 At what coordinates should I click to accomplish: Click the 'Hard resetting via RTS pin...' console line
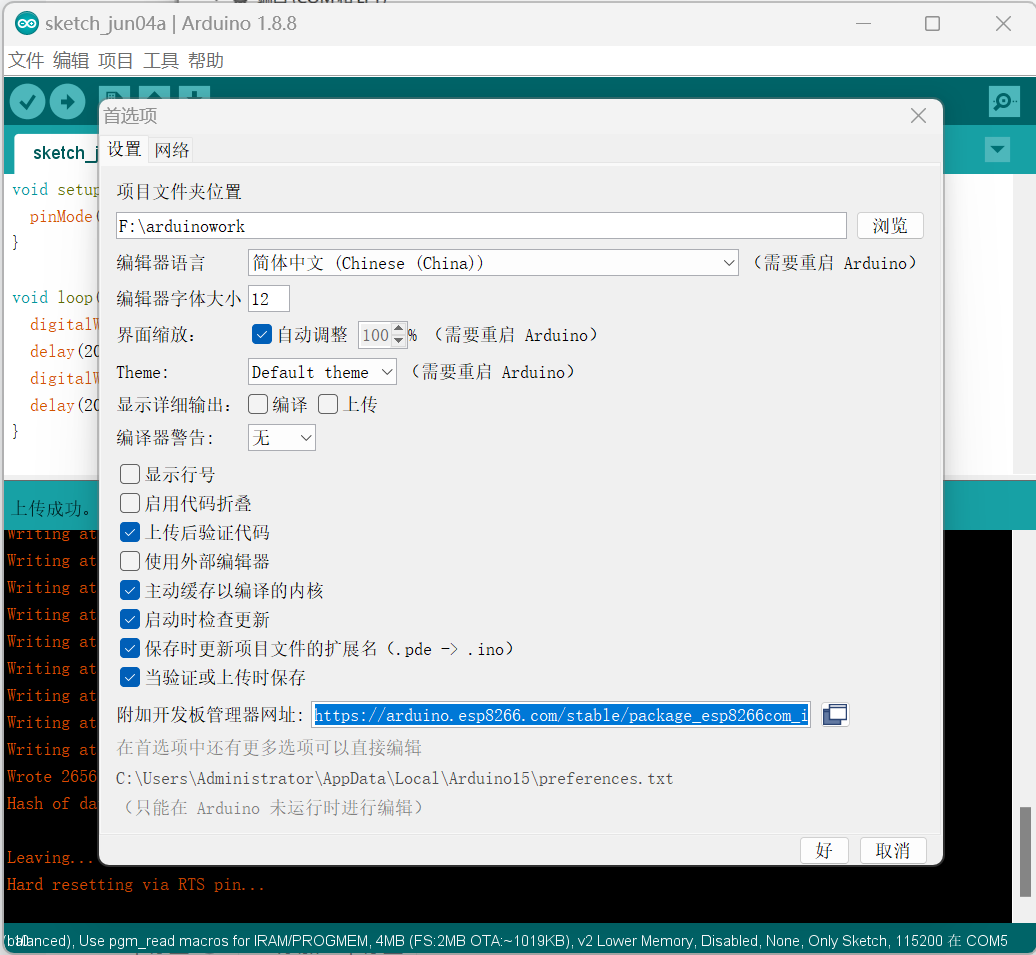pyautogui.click(x=135, y=884)
